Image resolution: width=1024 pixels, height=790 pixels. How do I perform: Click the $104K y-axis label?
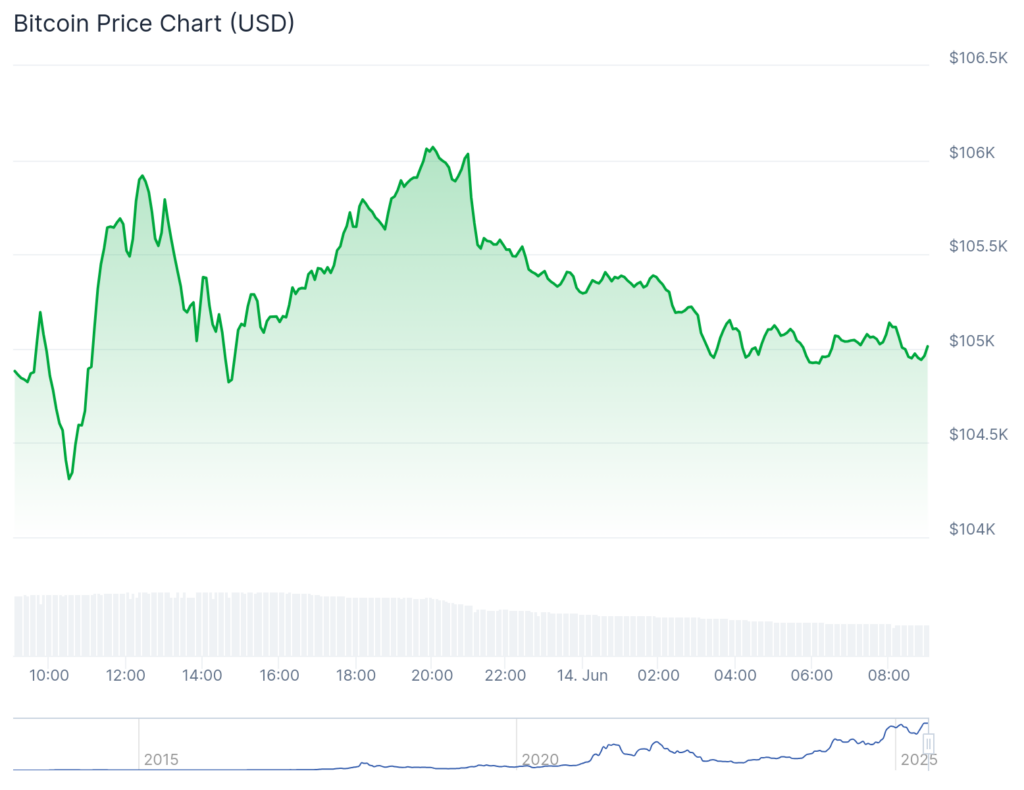click(973, 529)
